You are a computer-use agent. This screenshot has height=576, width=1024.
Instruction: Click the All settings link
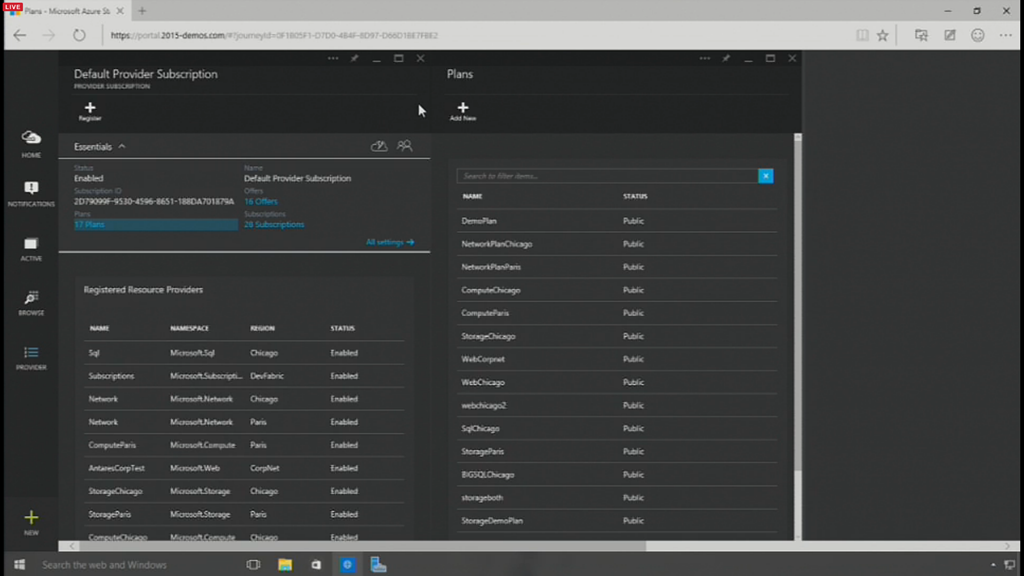coord(389,242)
